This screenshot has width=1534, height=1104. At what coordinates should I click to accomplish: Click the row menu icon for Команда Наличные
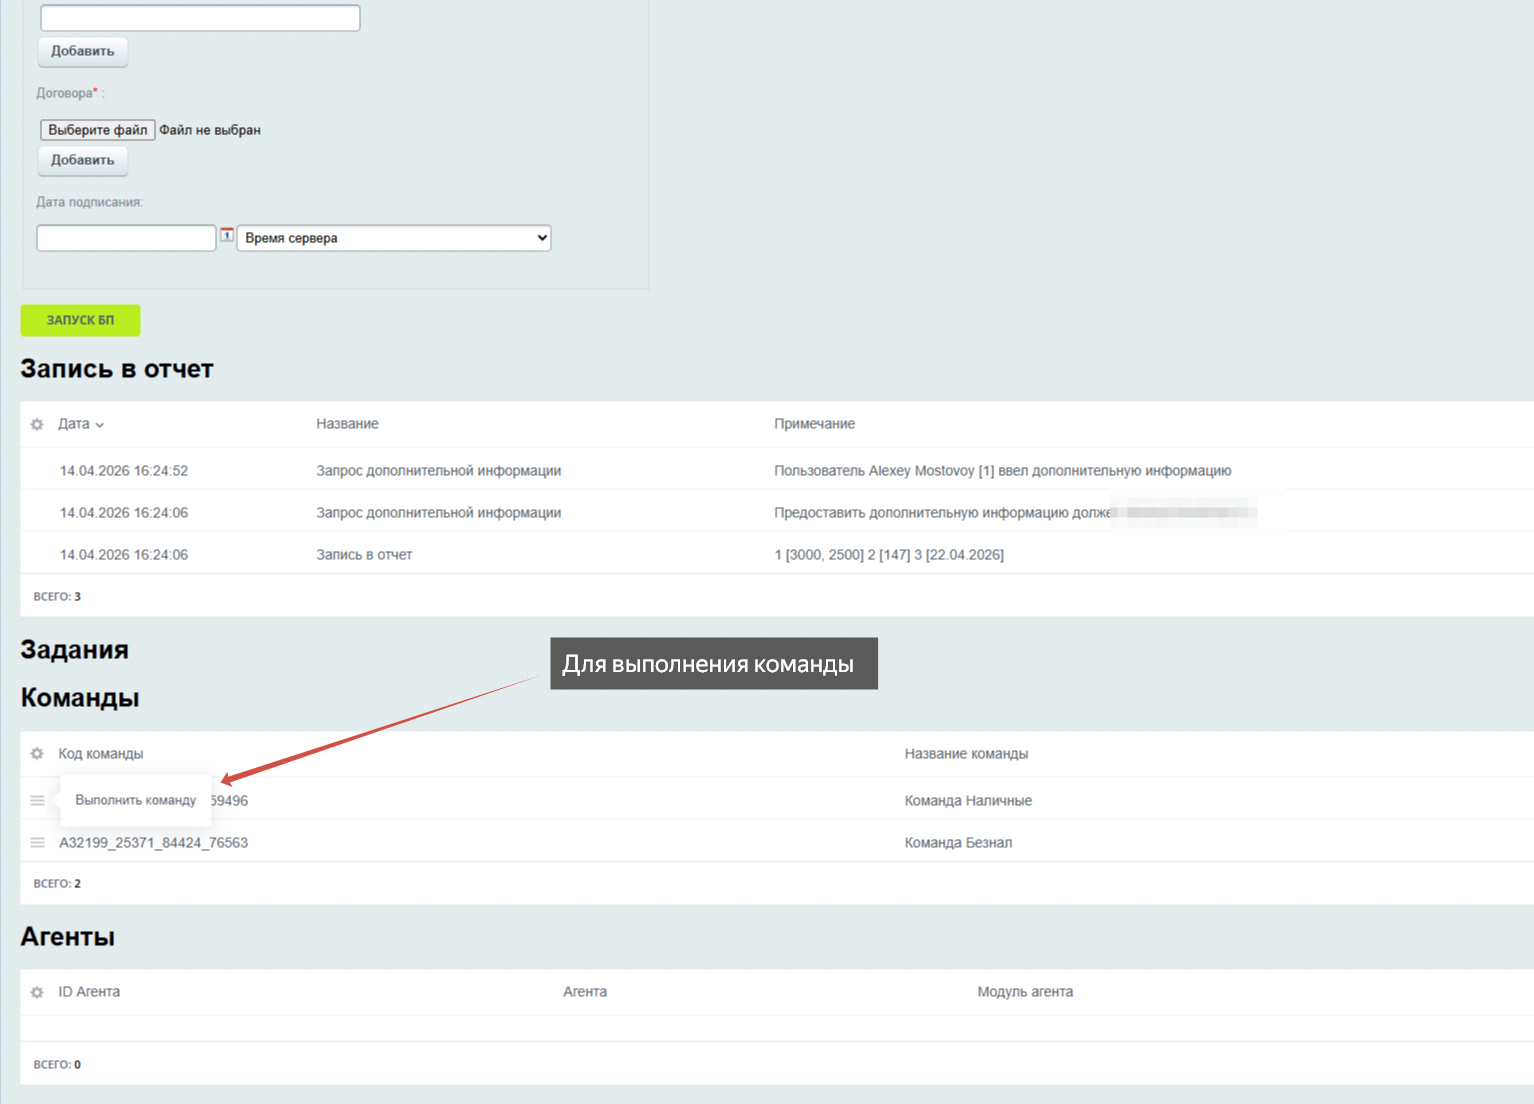[x=37, y=800]
